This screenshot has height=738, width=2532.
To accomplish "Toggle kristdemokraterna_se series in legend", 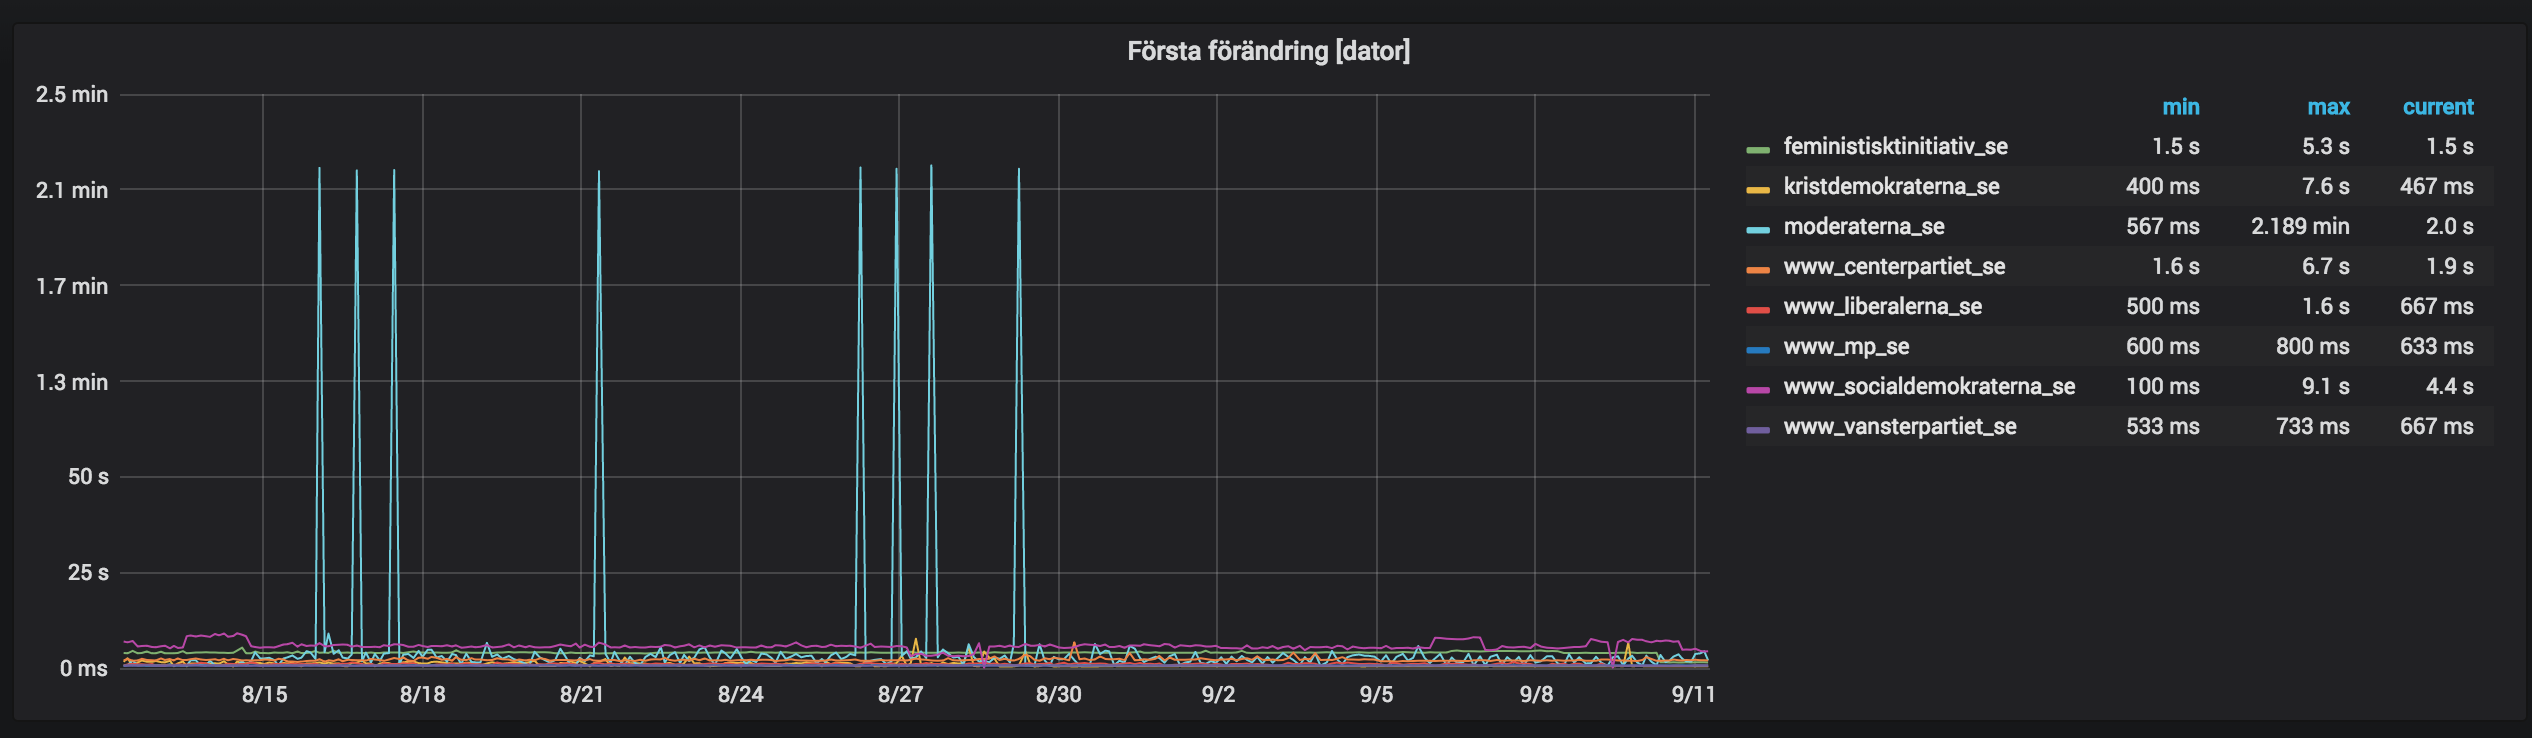I will coord(1891,187).
